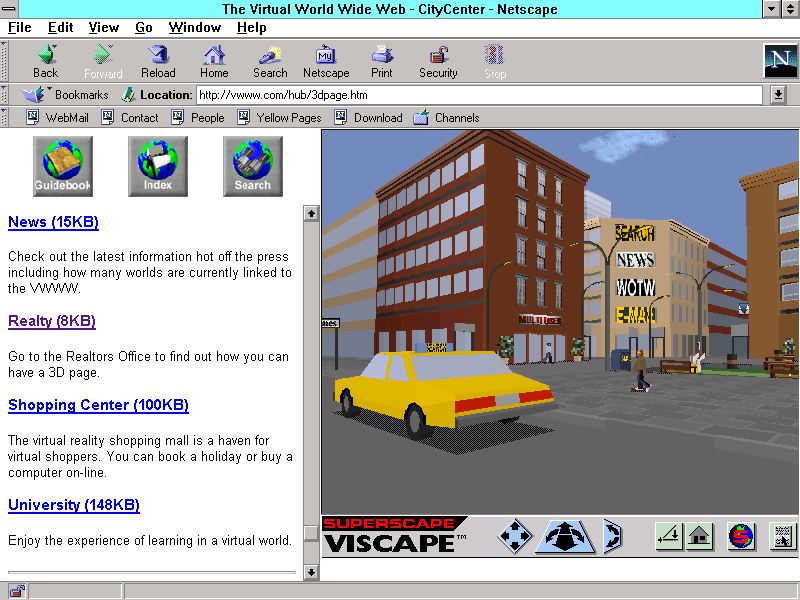800x600 pixels.
Task: Go to the Home page
Action: pos(214,61)
